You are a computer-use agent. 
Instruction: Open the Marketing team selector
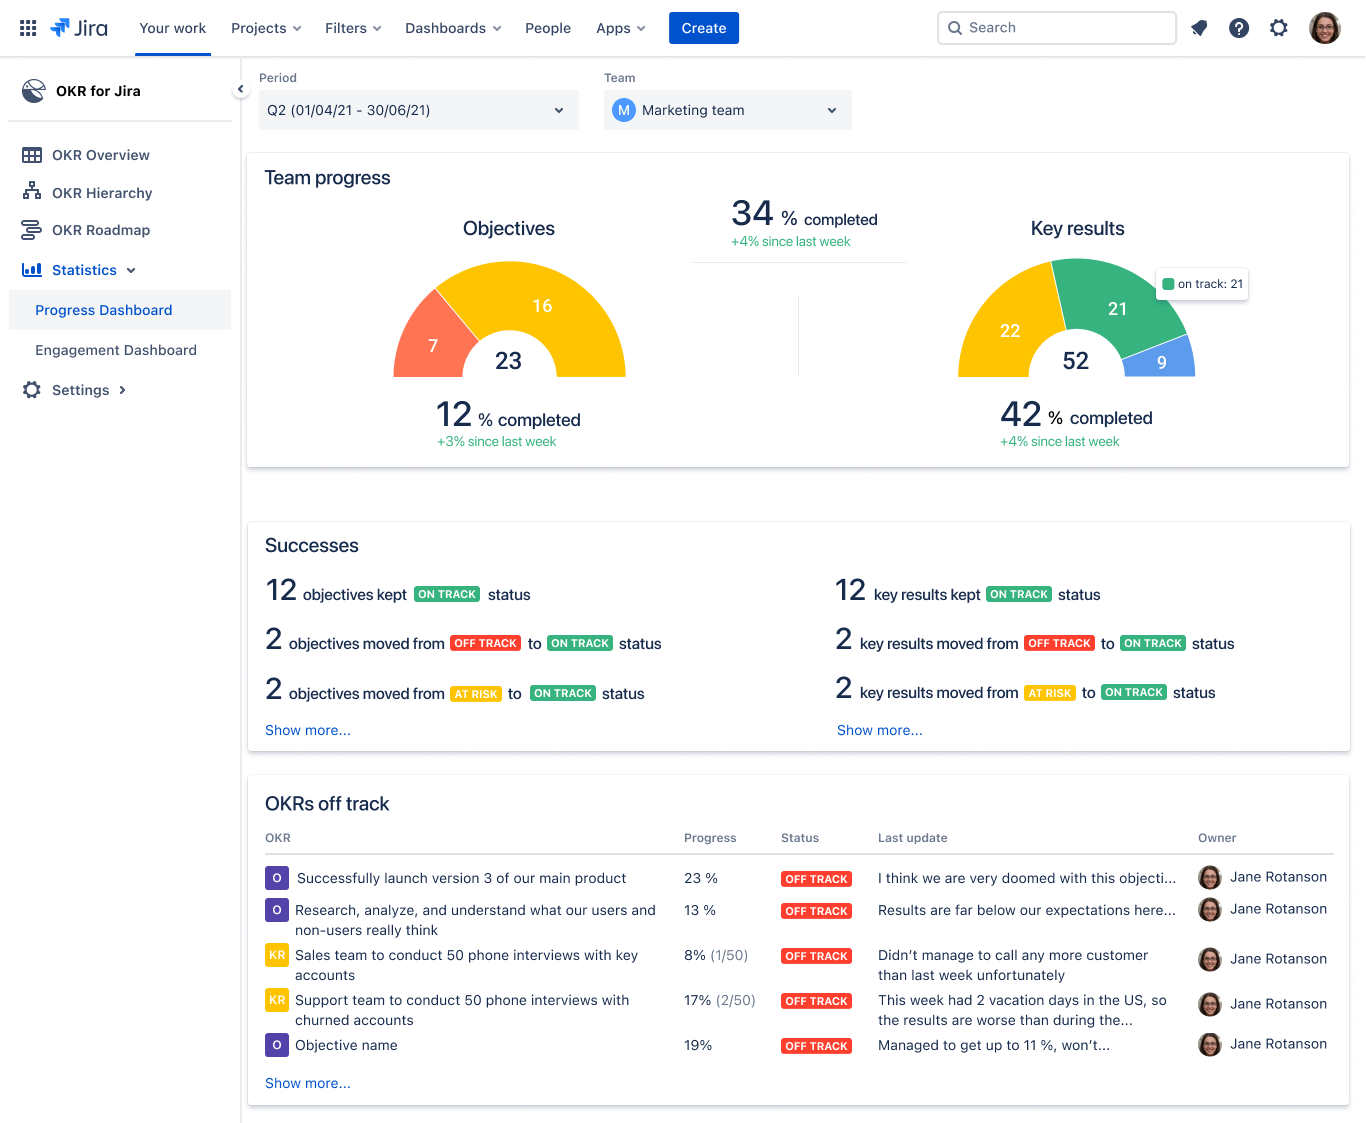point(727,110)
